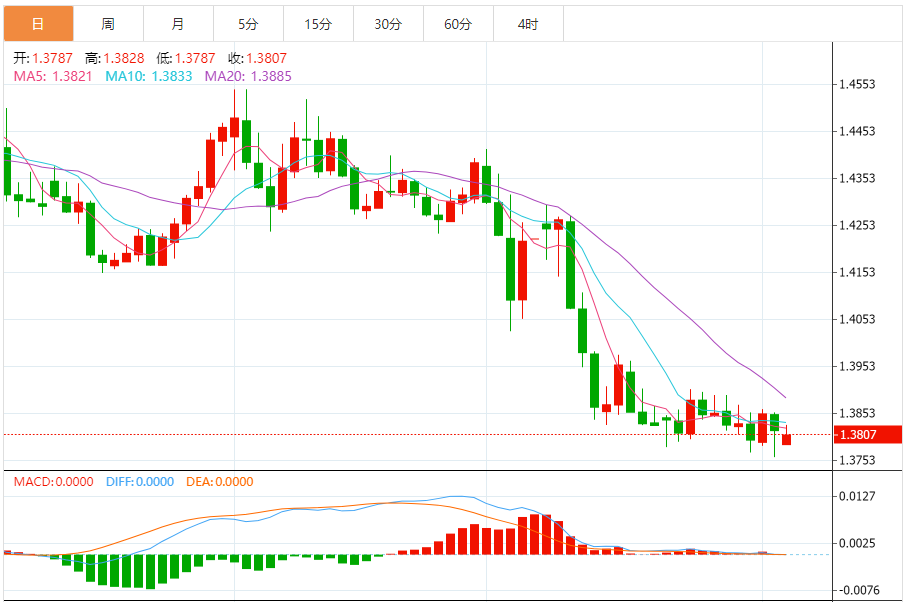Click the 1.4253 price axis label

858,225
